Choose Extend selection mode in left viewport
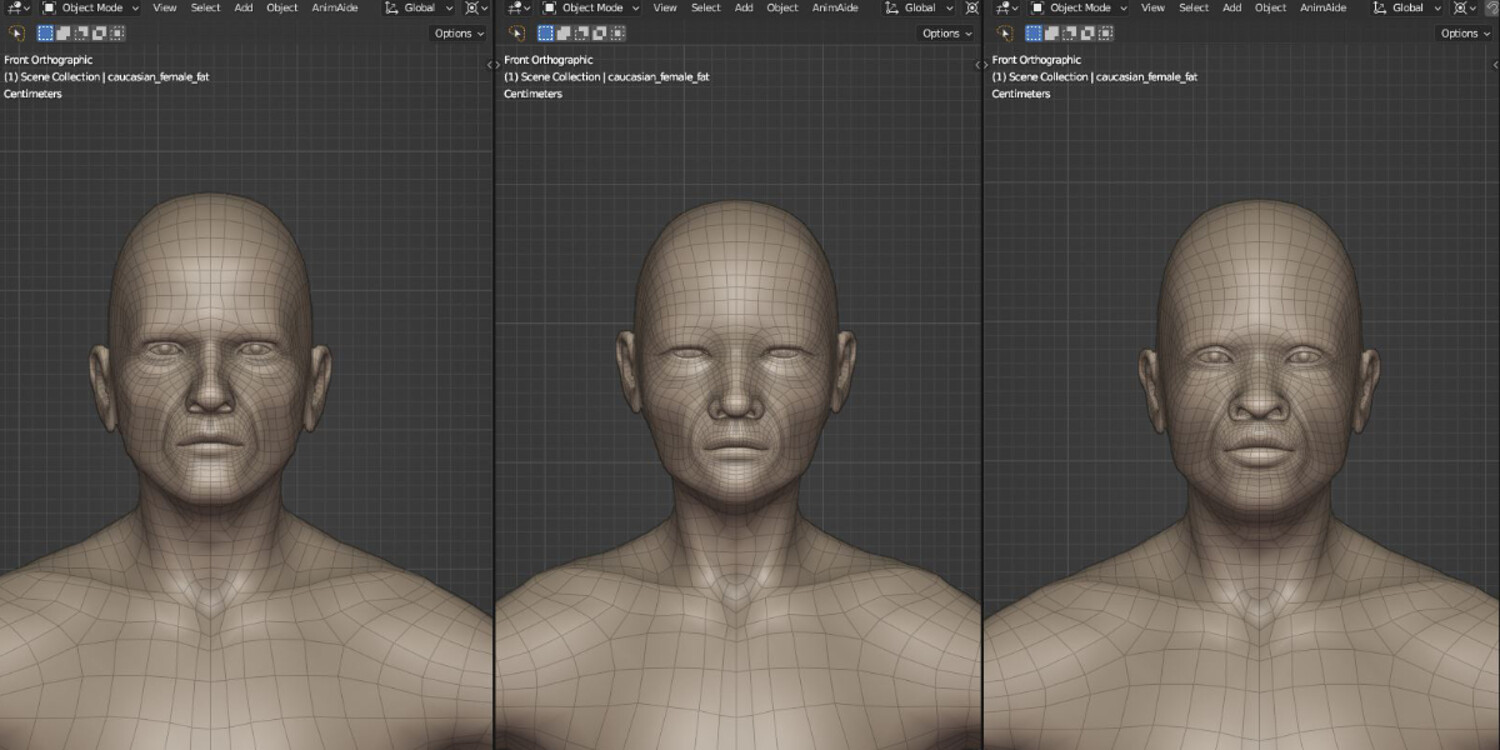This screenshot has width=1500, height=750. (62, 33)
